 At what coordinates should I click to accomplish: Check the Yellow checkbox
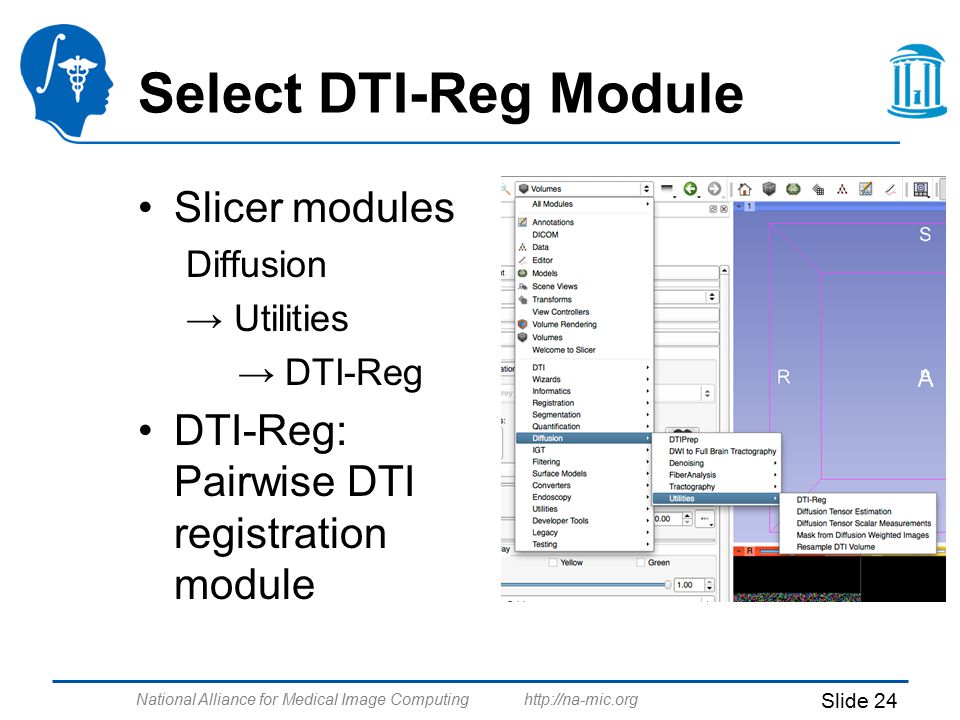[x=553, y=563]
